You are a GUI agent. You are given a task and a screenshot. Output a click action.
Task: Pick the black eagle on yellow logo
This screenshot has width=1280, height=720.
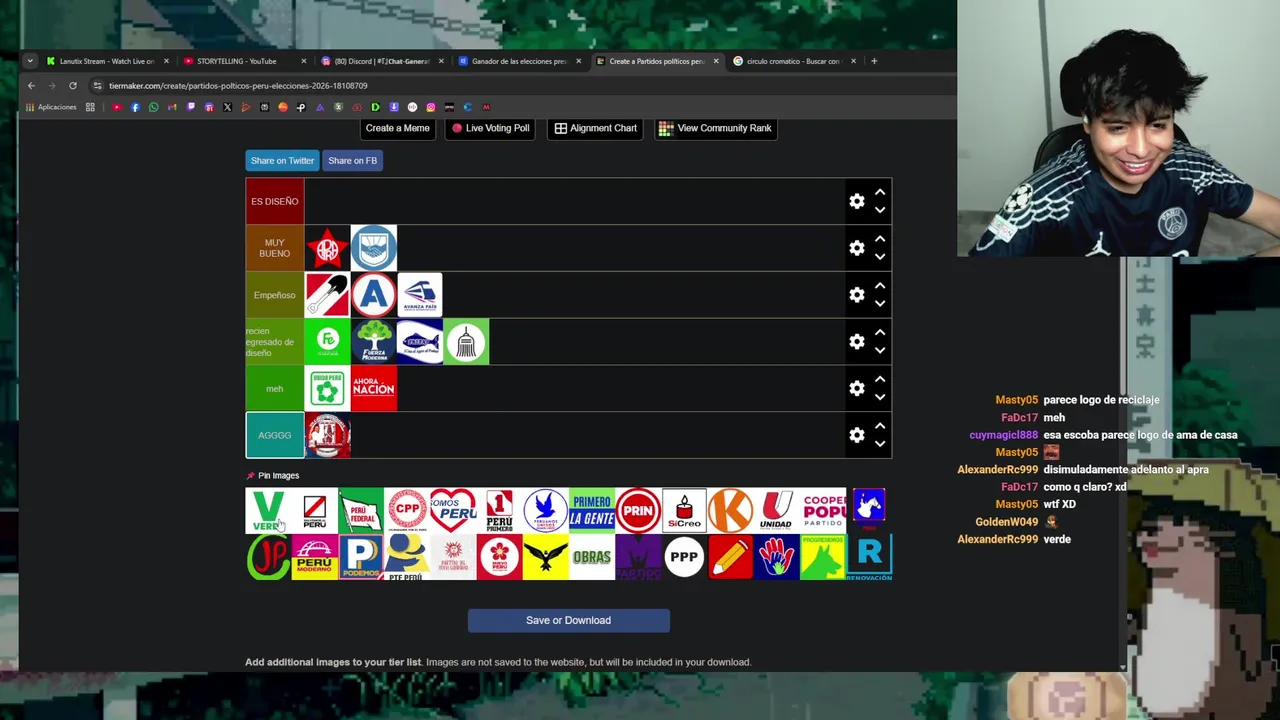(545, 557)
